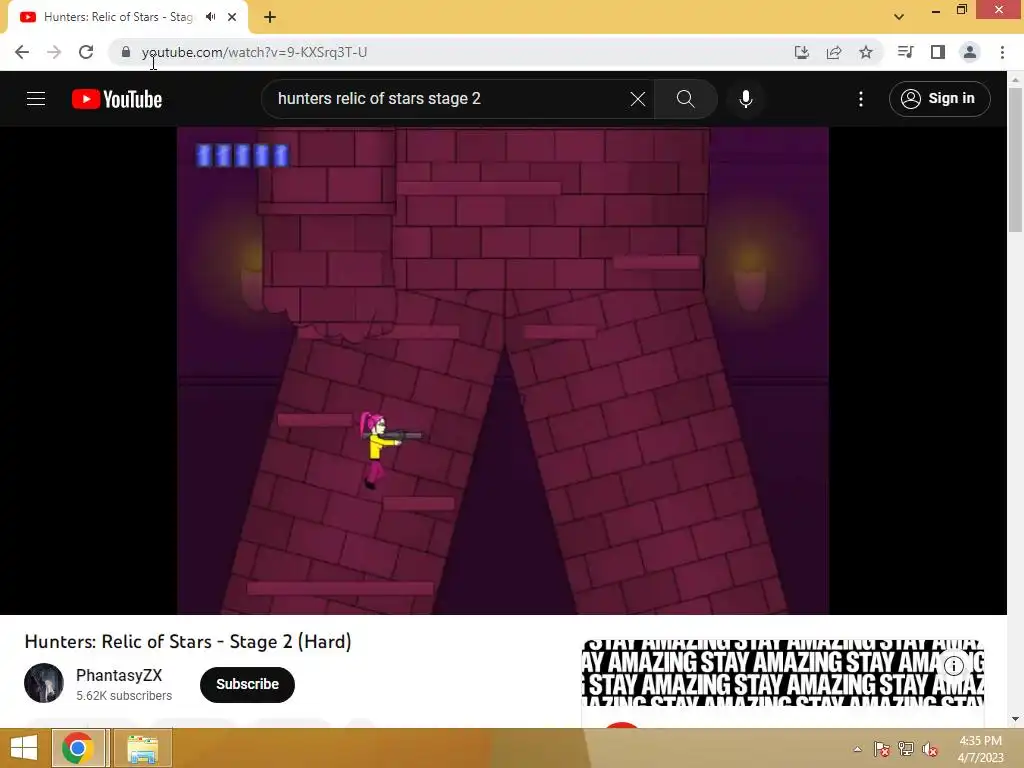Show hidden system tray icons

click(857, 749)
